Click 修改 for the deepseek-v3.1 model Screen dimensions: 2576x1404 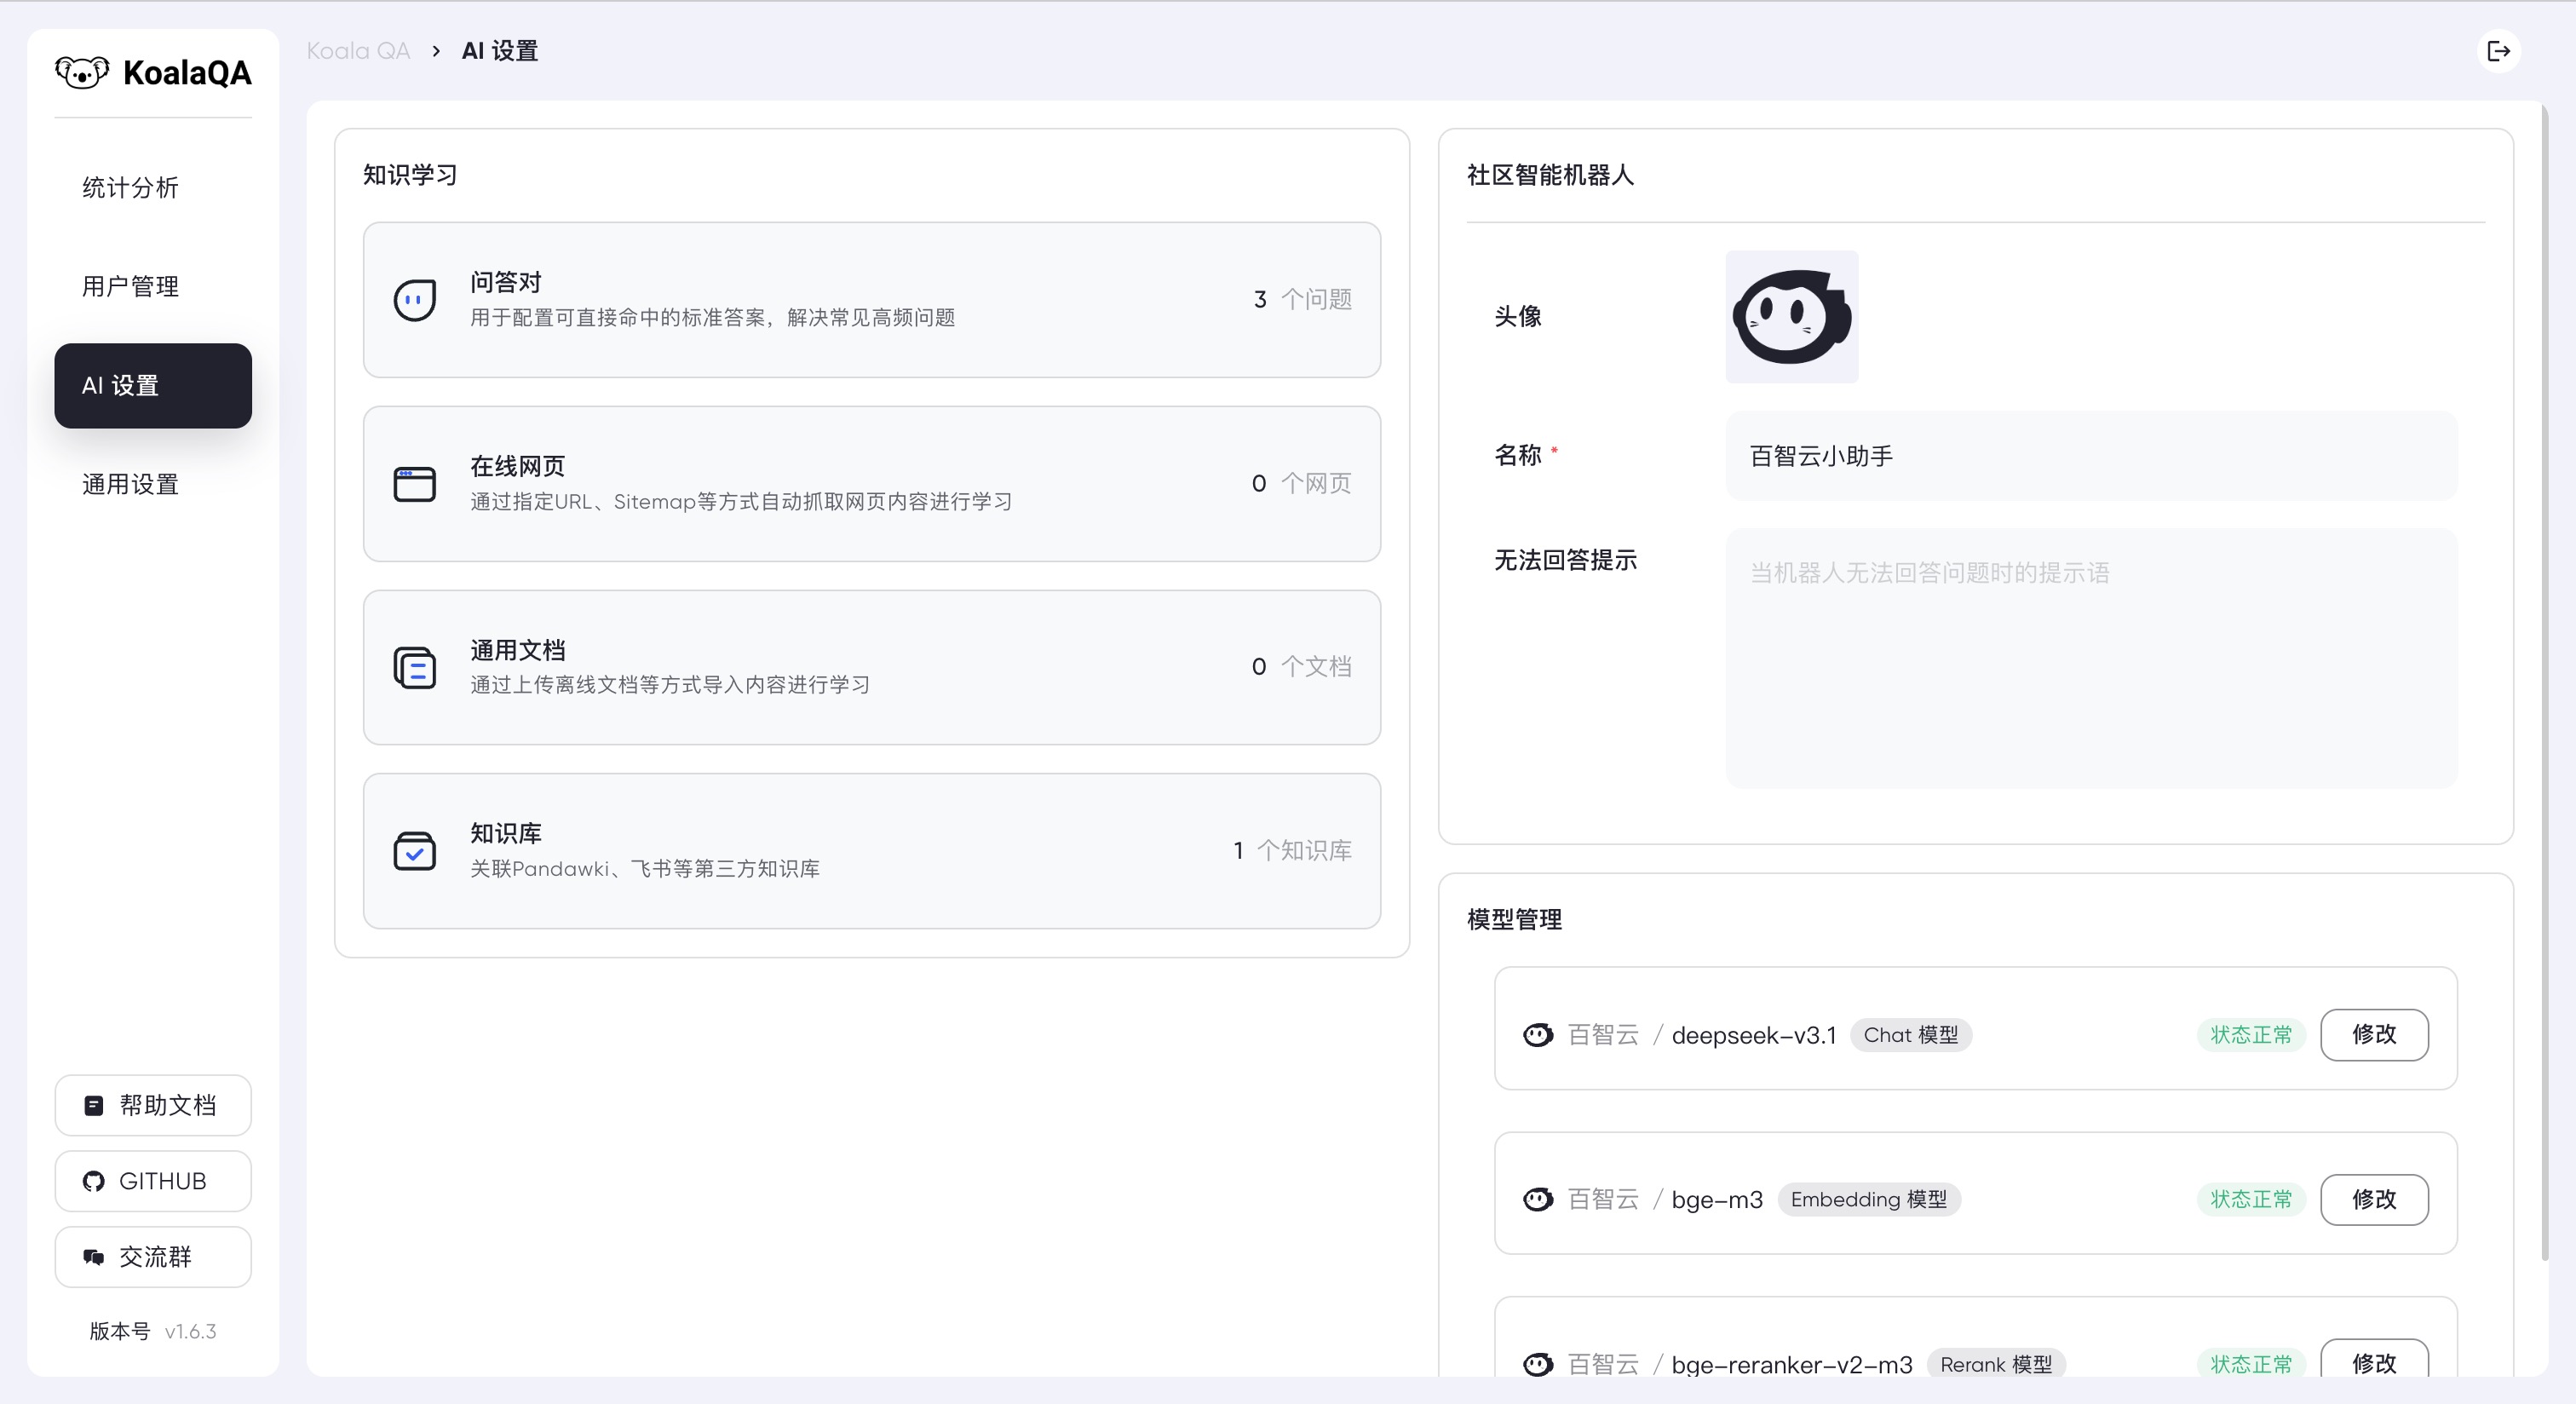[x=2375, y=1035]
